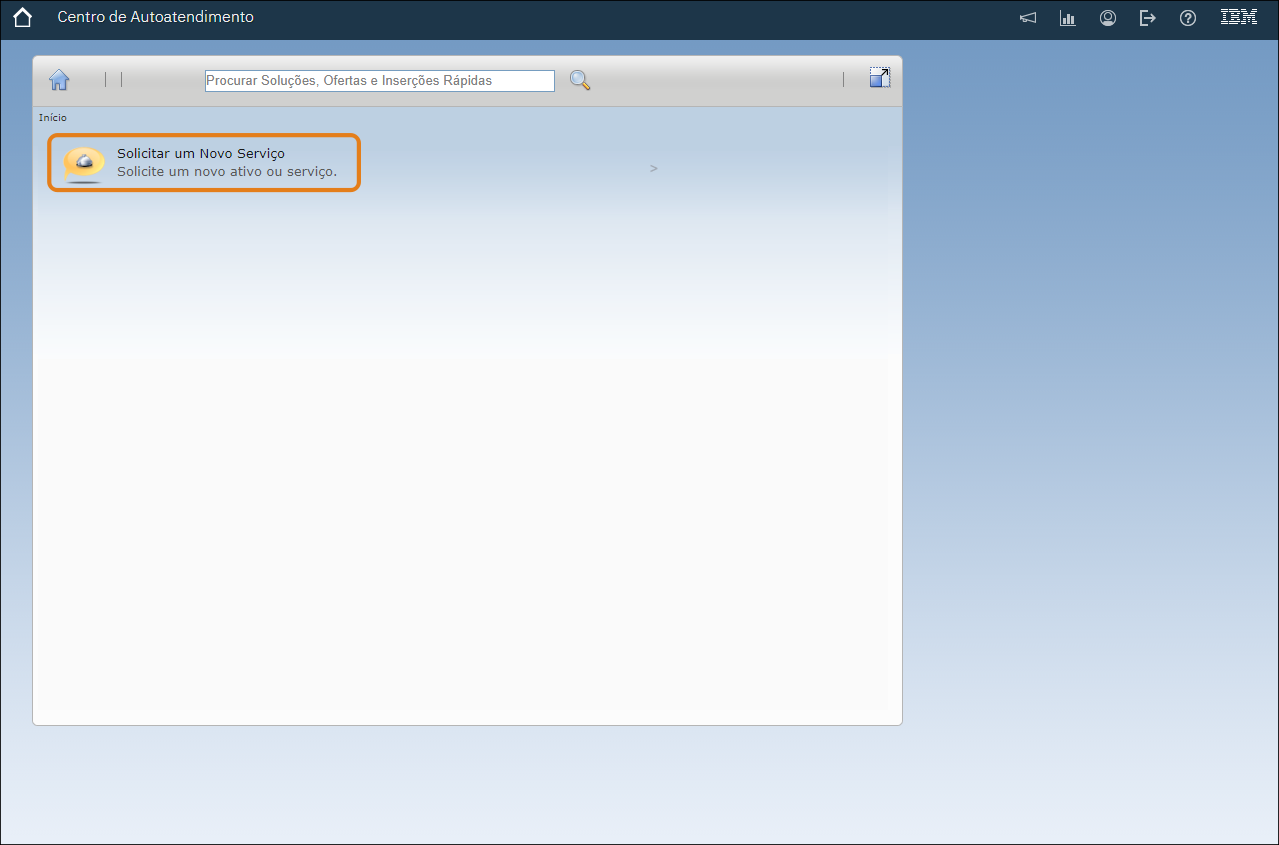The height and width of the screenshot is (845, 1279).
Task: Focus the Procurar Soluções search field
Action: (x=379, y=81)
